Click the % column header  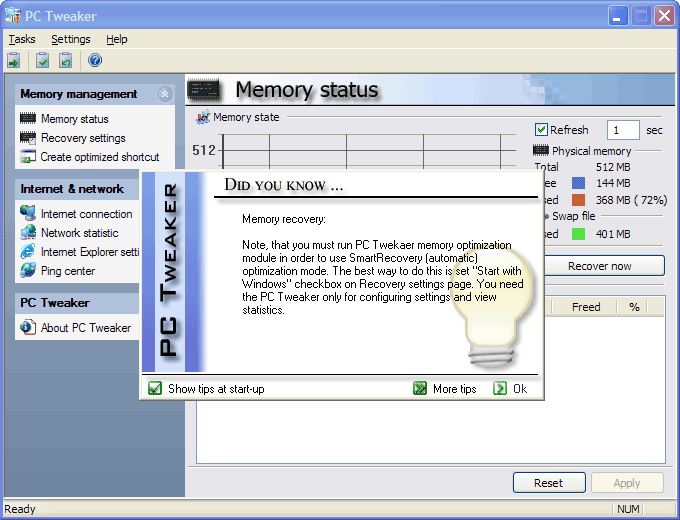click(634, 307)
